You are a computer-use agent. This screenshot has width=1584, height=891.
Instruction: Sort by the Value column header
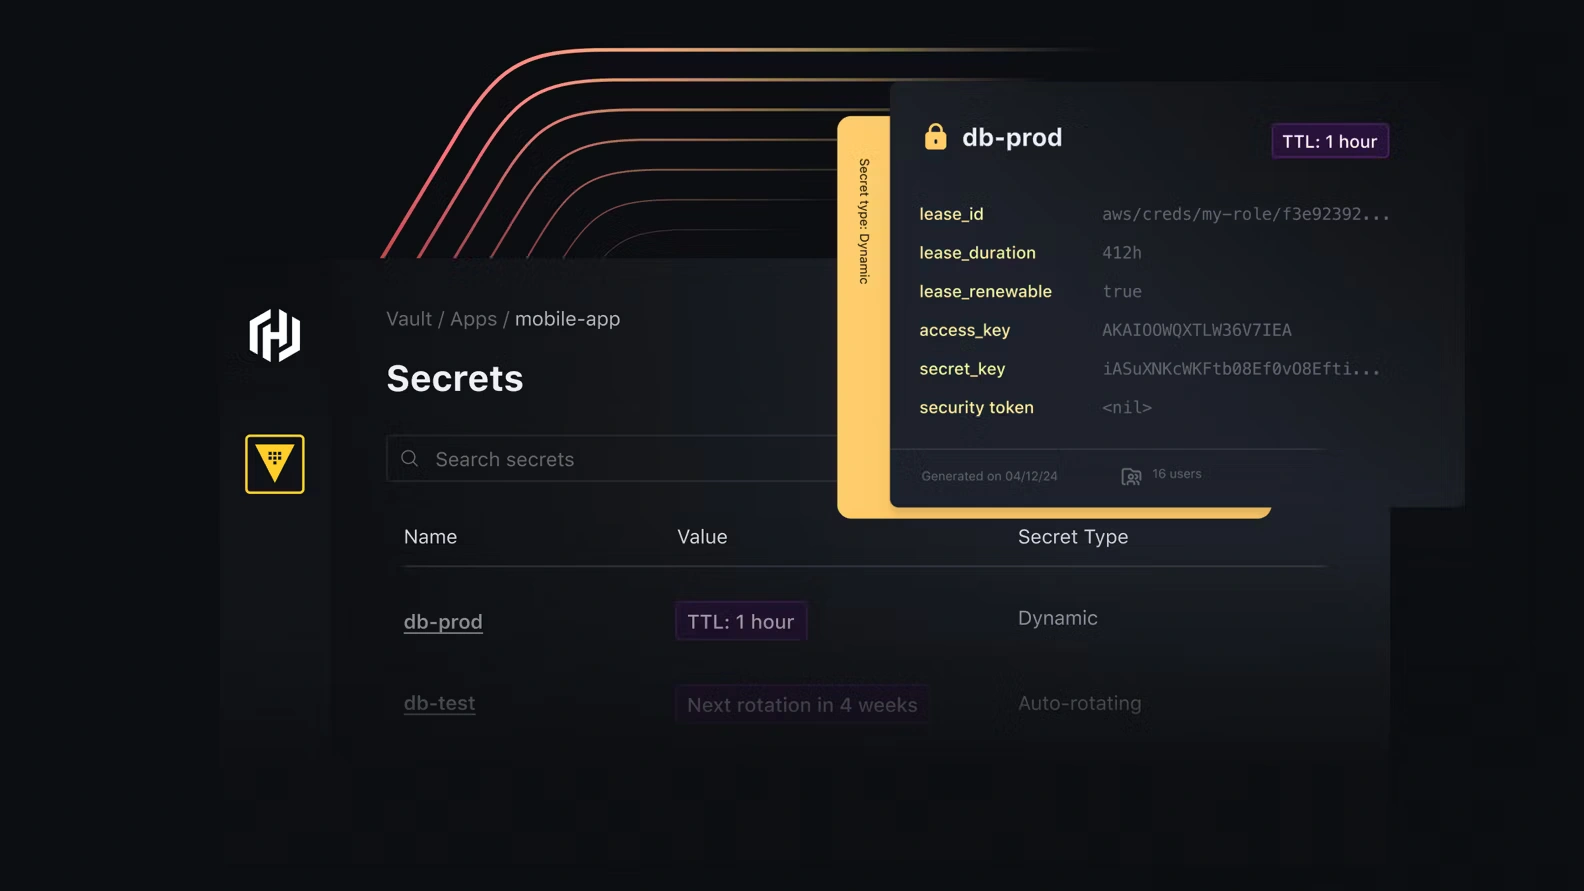(x=702, y=537)
